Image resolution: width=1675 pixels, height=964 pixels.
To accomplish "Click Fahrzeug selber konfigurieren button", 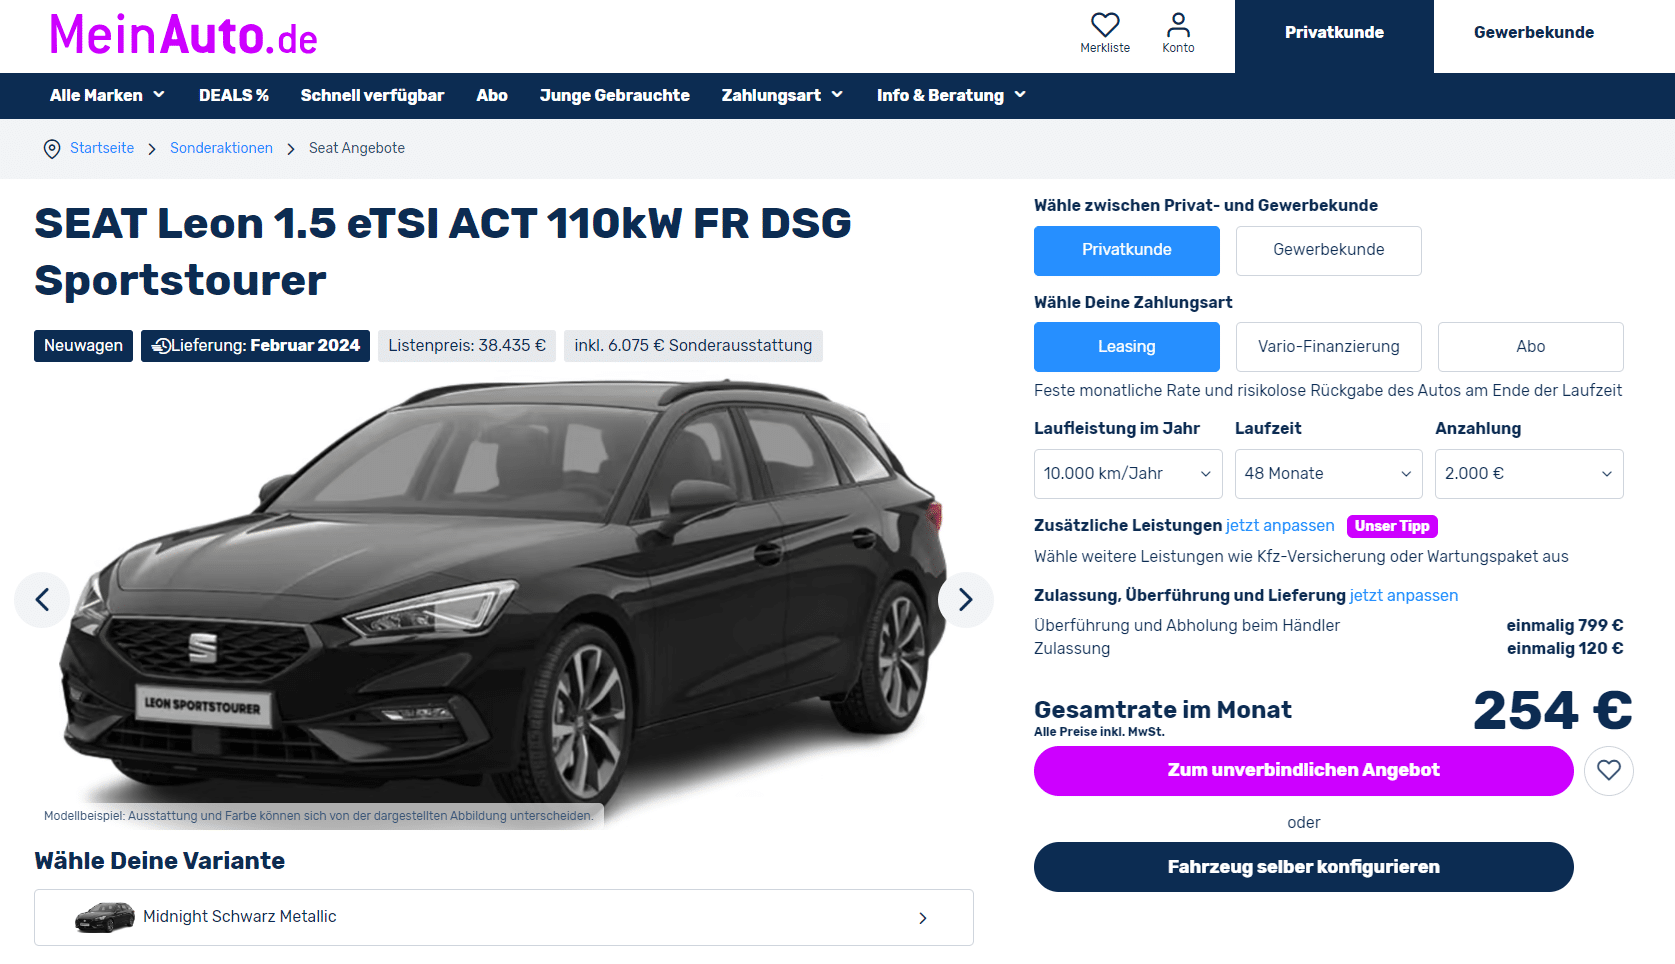I will (1303, 867).
